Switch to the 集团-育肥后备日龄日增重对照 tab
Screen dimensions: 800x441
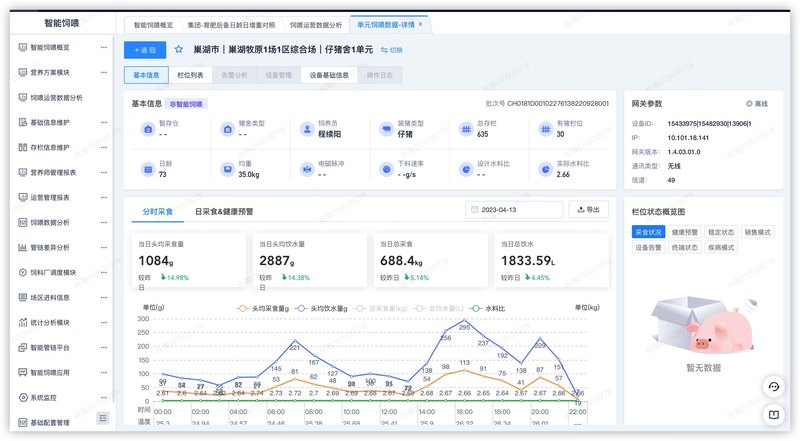click(231, 25)
